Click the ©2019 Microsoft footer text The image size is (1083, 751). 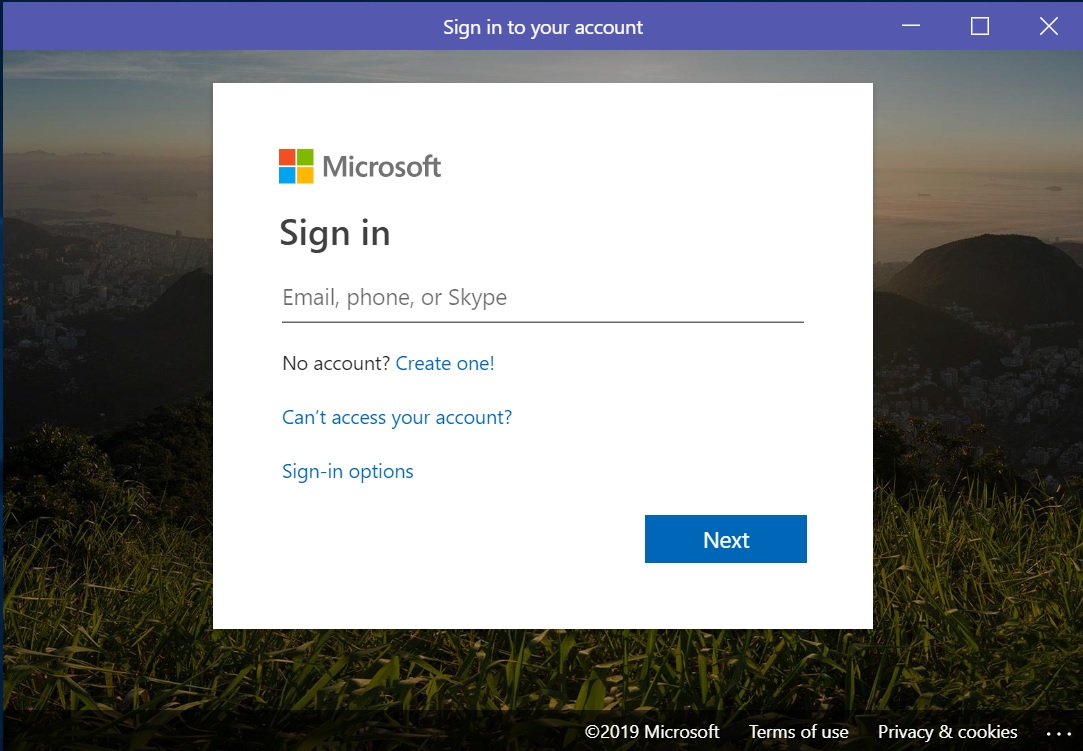tap(652, 732)
